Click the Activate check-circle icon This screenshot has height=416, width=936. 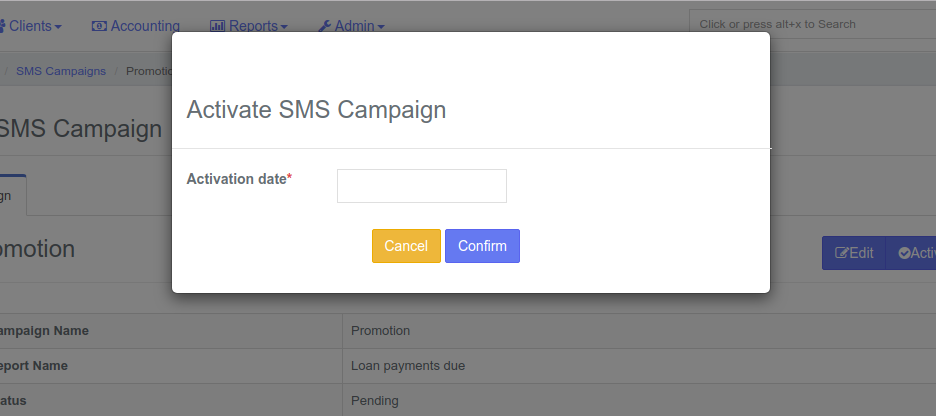(904, 253)
